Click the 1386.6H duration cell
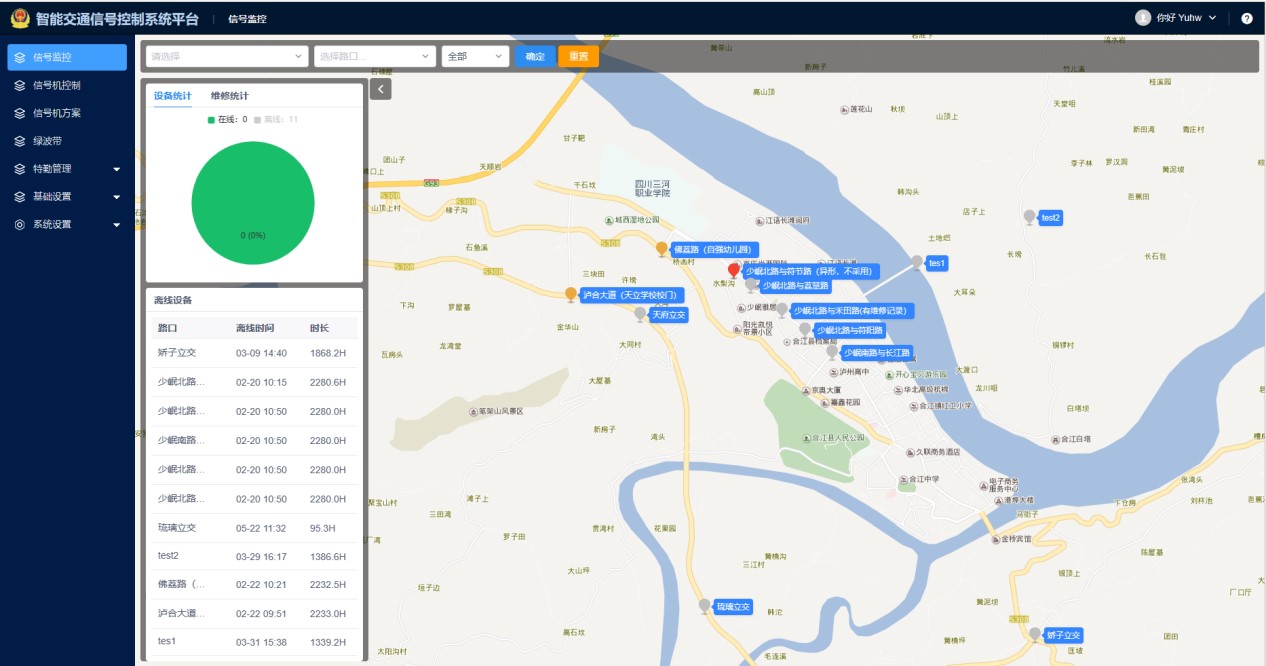Viewport: 1266px width, 666px height. click(x=328, y=556)
